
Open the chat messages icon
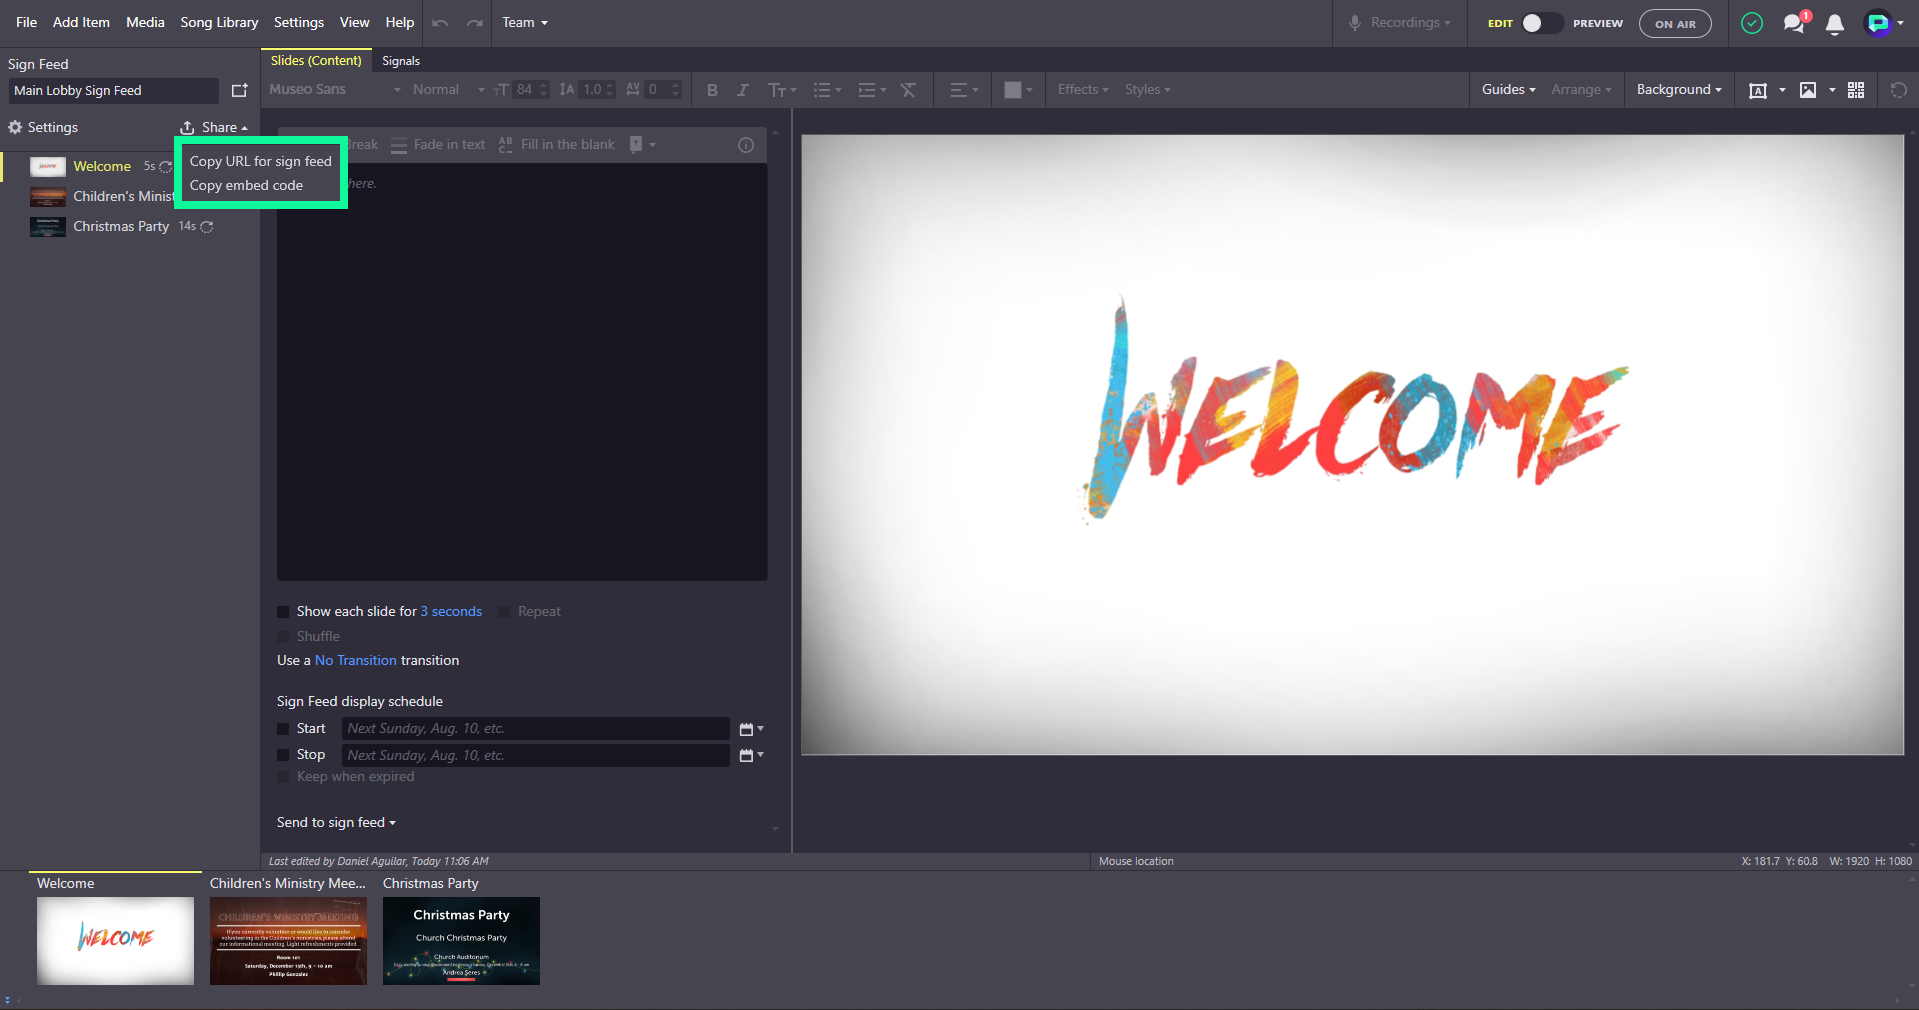coord(1795,23)
